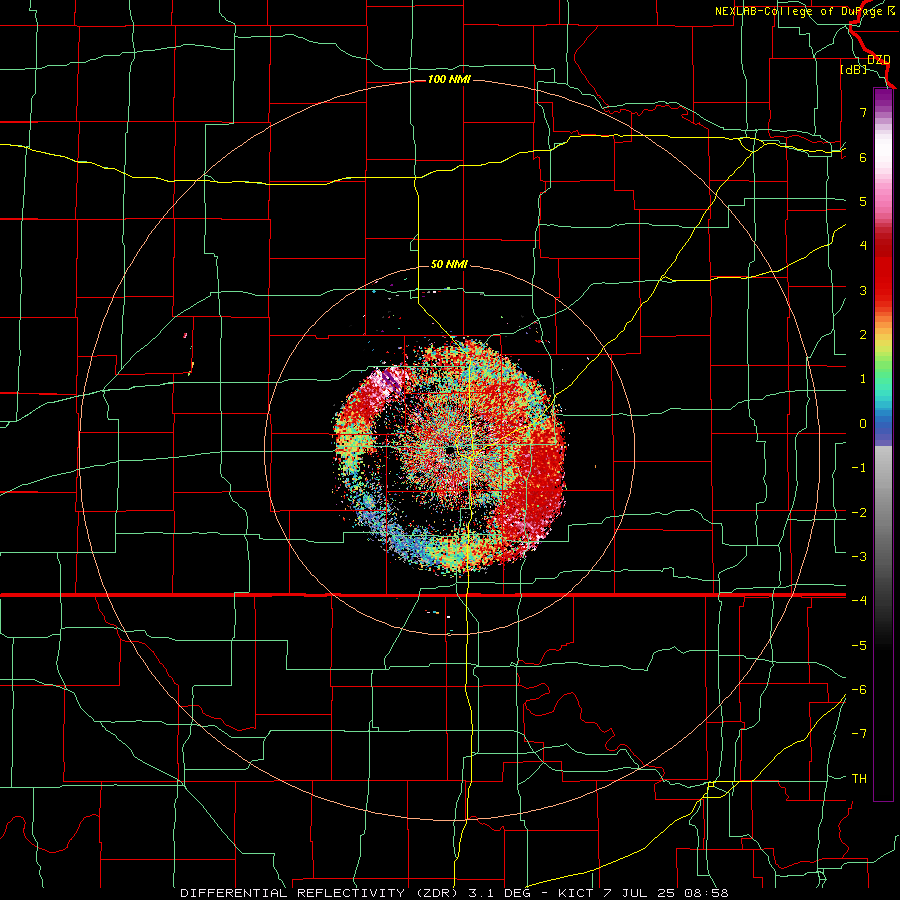Click the 50 NMI range ring label
Screen dimensions: 900x900
[x=449, y=265]
